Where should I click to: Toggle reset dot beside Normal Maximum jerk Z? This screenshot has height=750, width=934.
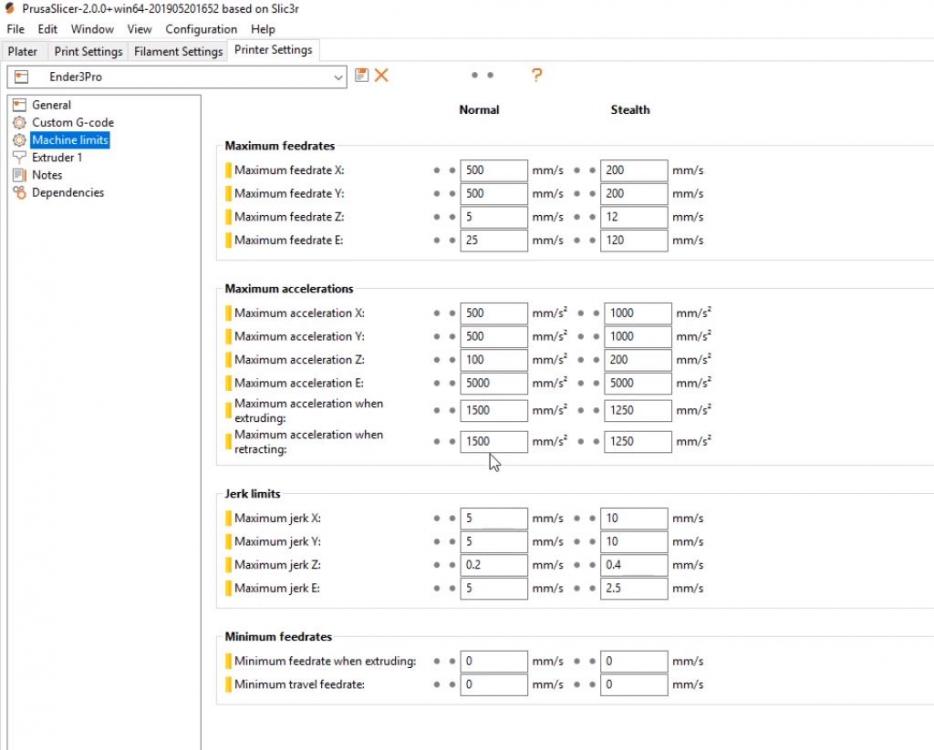point(452,565)
